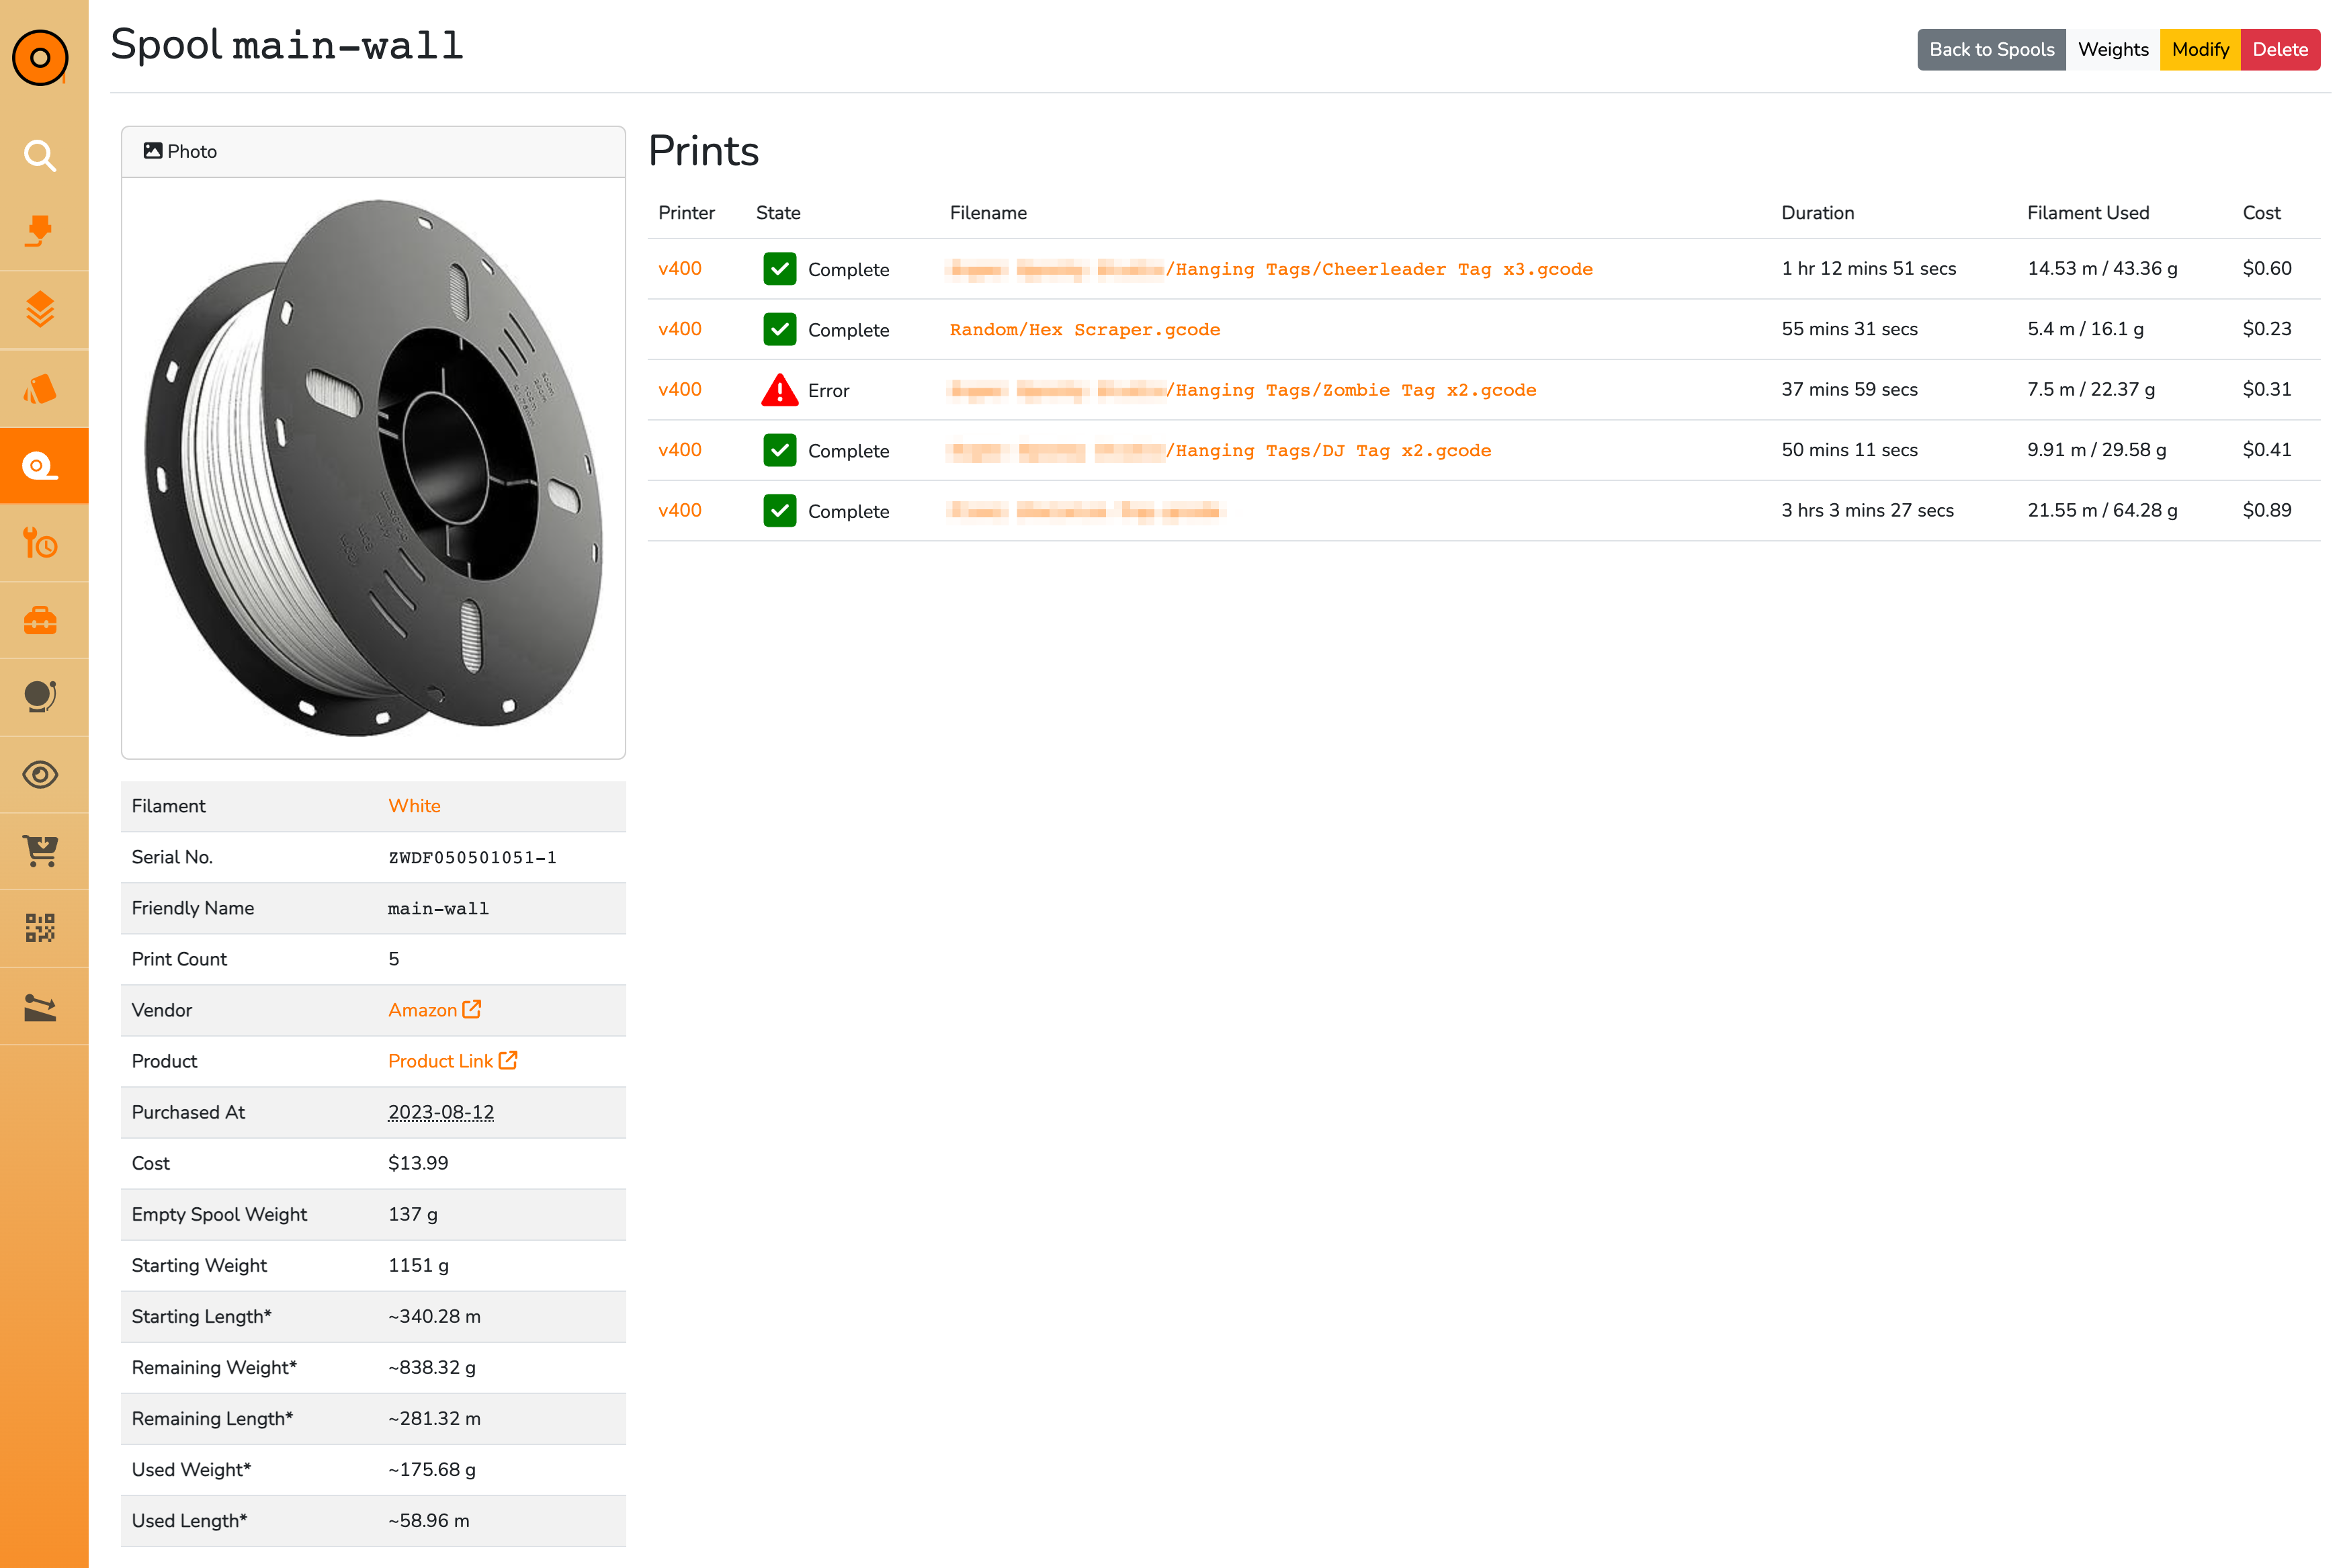Open search from the sidebar
The width and height of the screenshot is (2341, 1568).
(41, 155)
